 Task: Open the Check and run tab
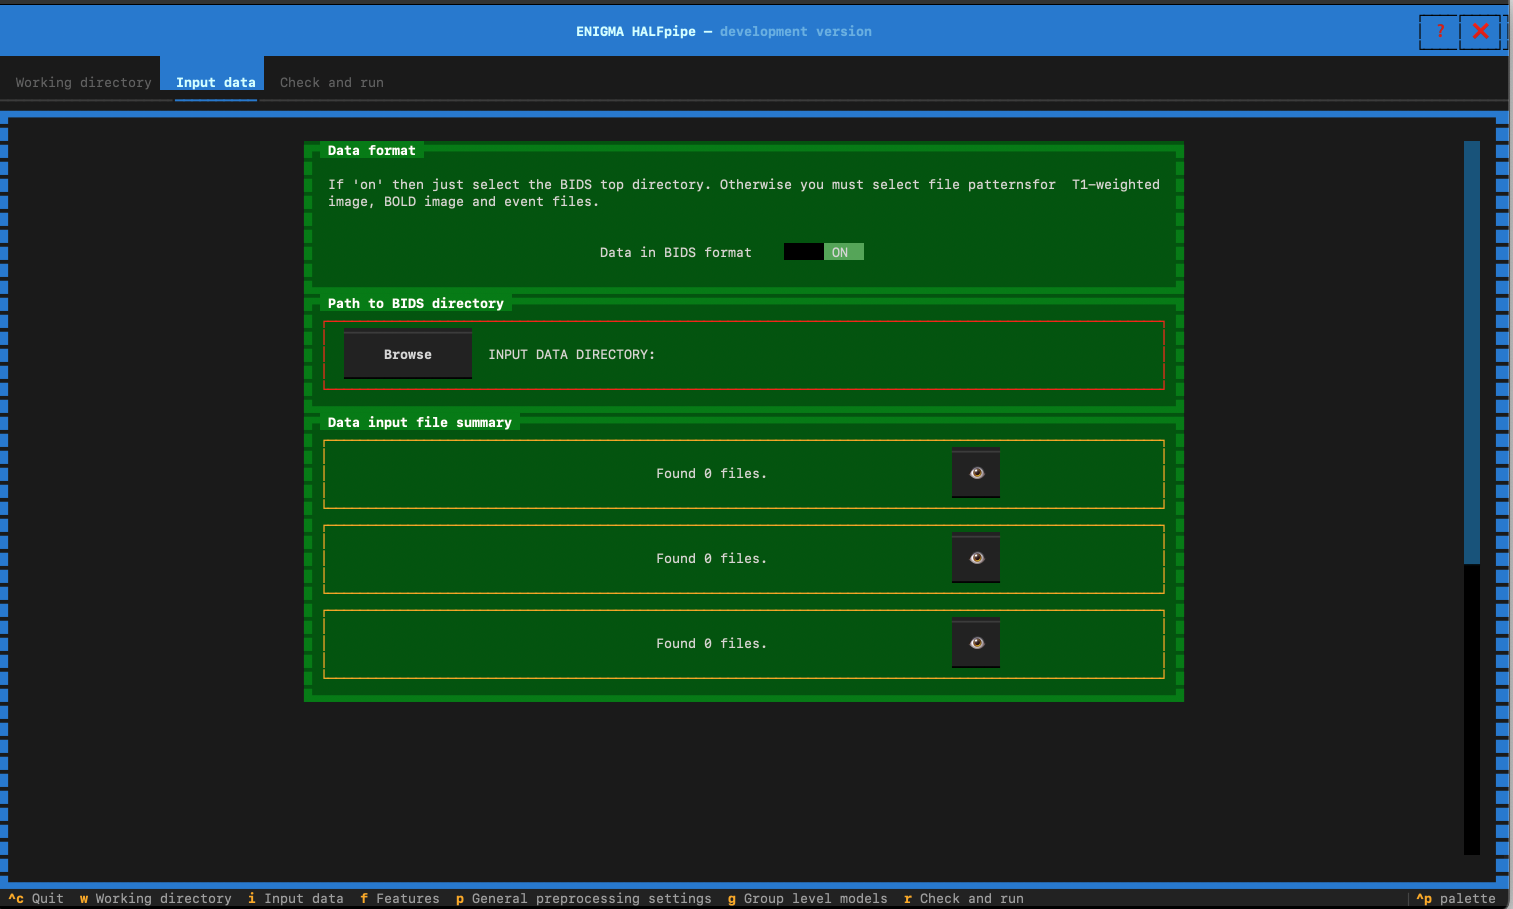(x=332, y=83)
